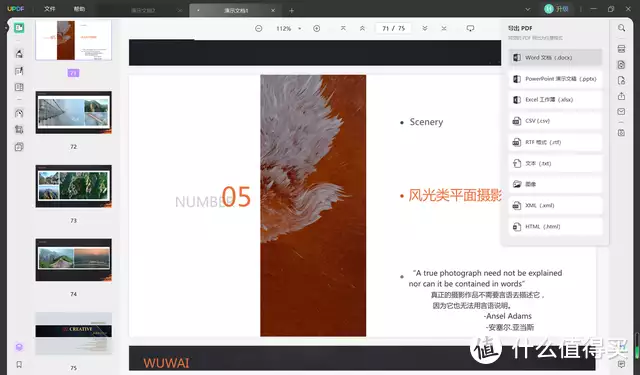Click the zoom out minus icon
The image size is (640, 375).
[x=258, y=29]
